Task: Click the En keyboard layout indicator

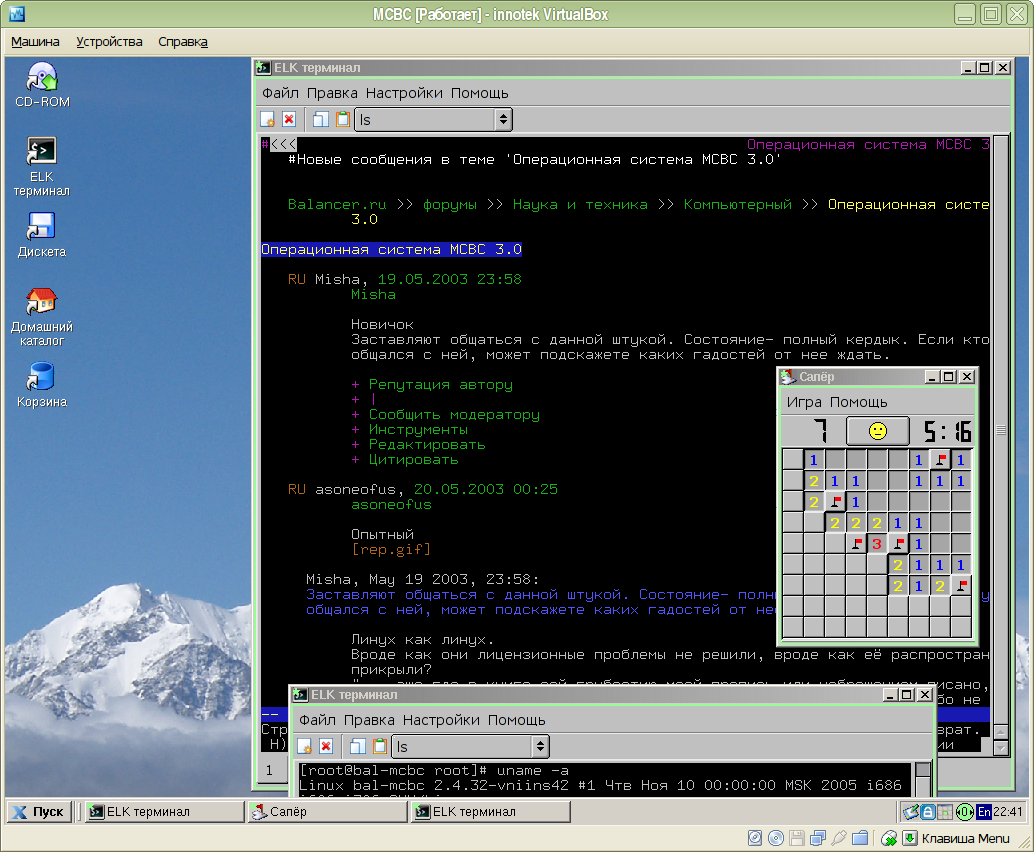Action: click(984, 812)
